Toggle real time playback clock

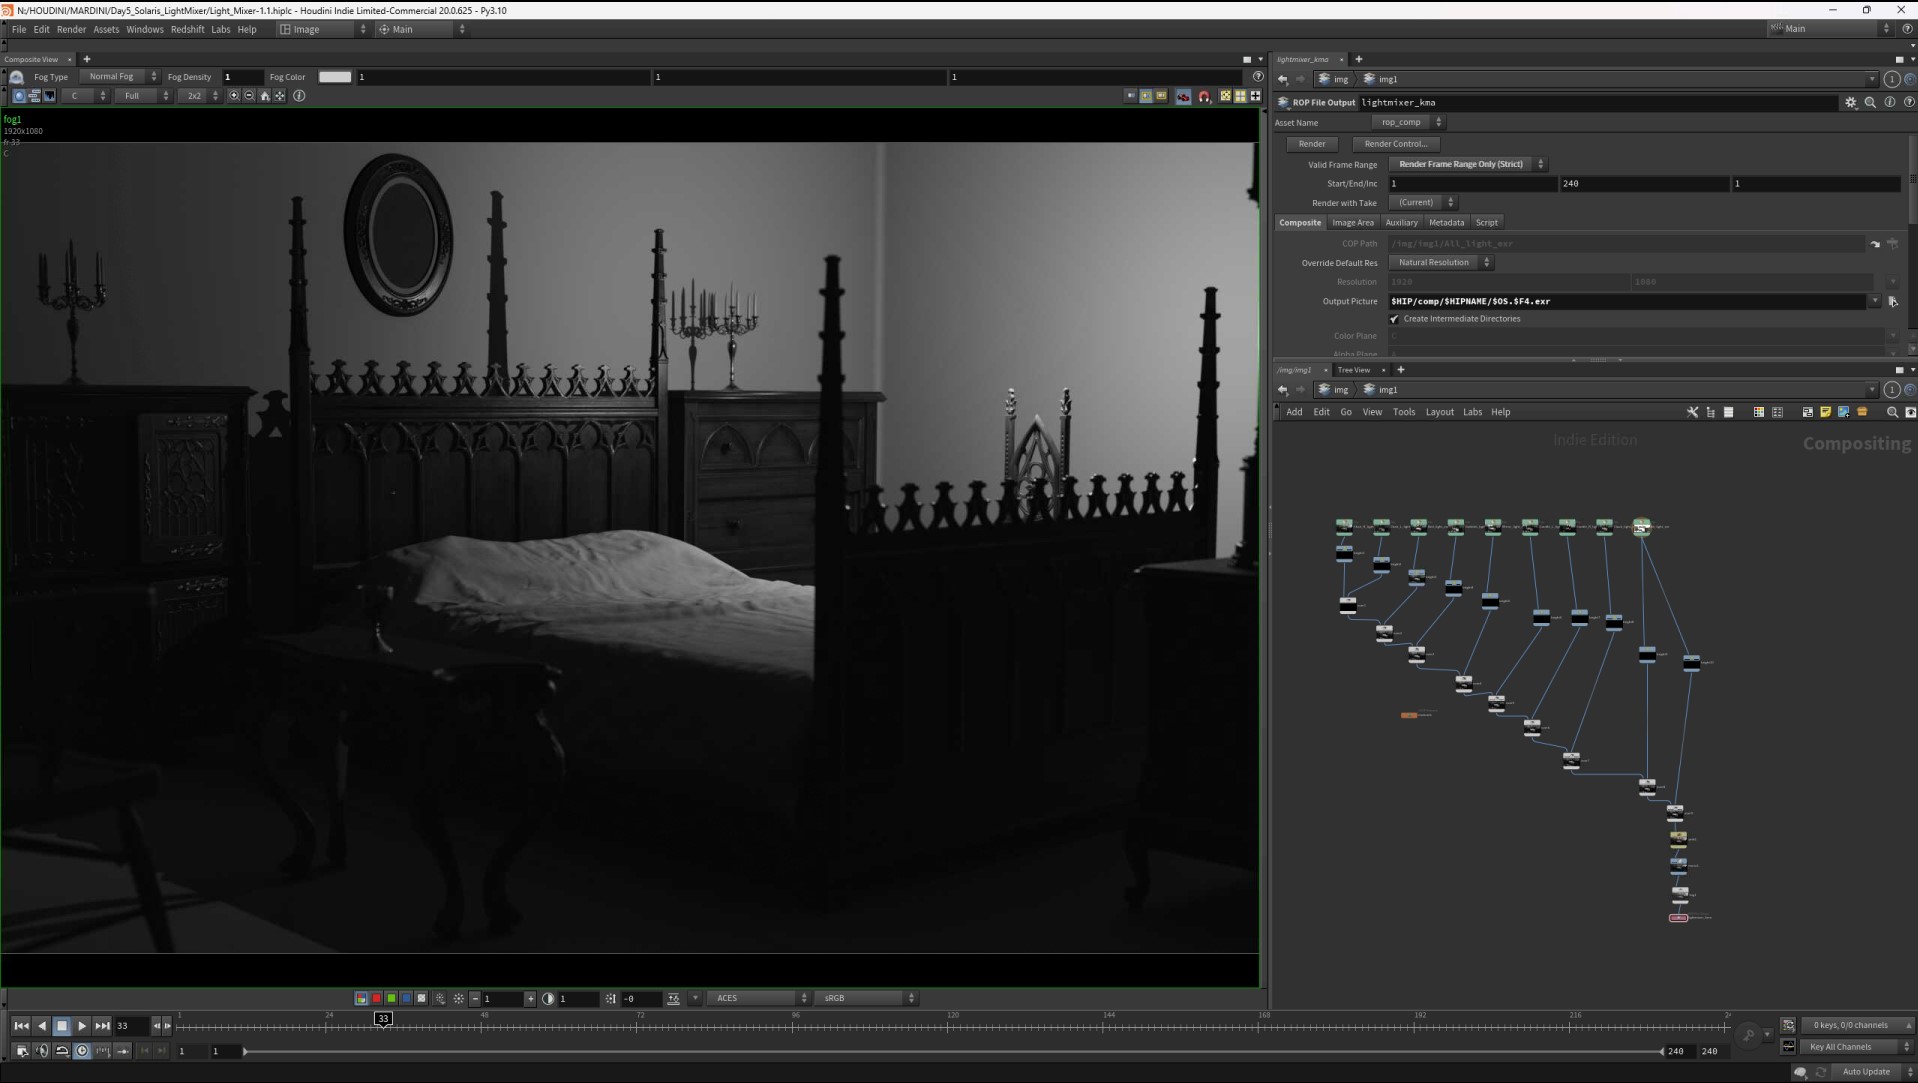click(82, 1051)
